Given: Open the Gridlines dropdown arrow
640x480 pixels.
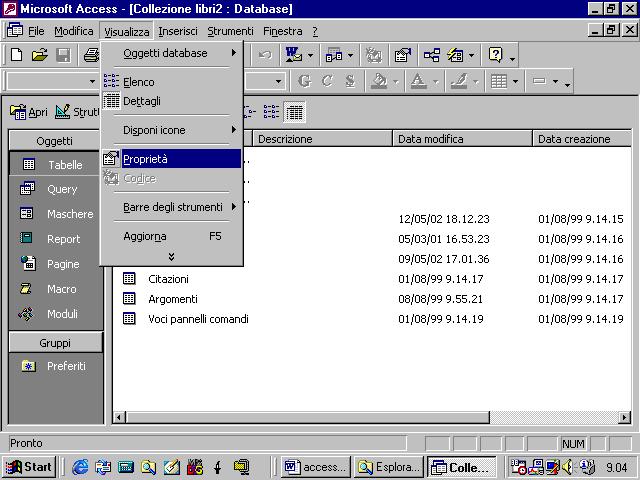Looking at the screenshot, I should pyautogui.click(x=515, y=82).
